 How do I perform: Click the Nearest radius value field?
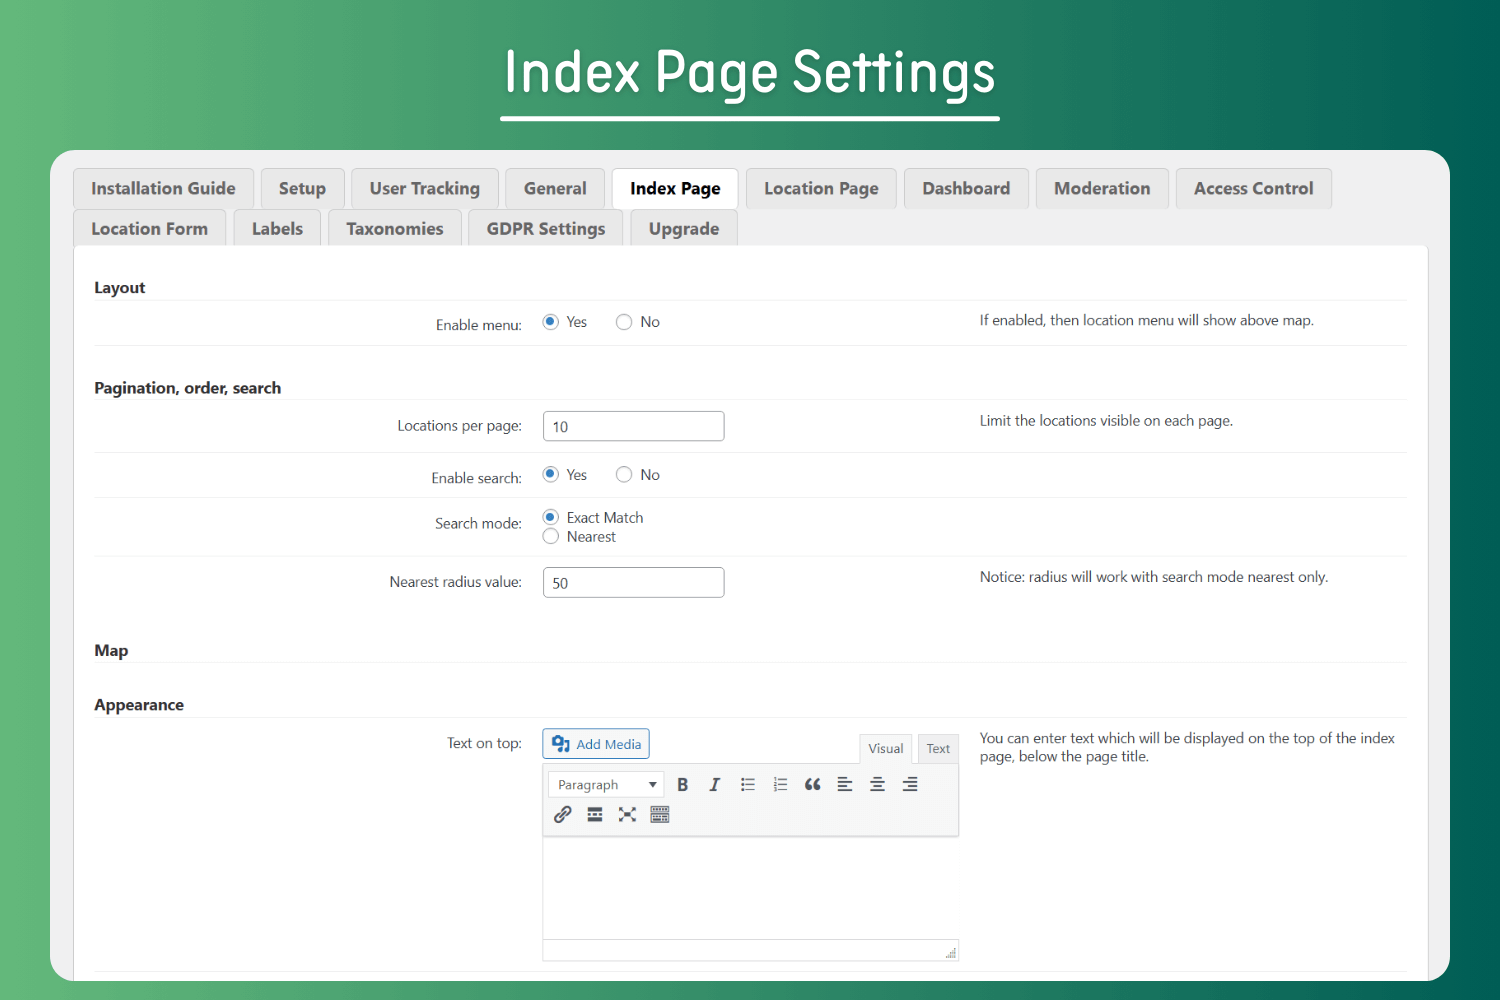tap(633, 583)
